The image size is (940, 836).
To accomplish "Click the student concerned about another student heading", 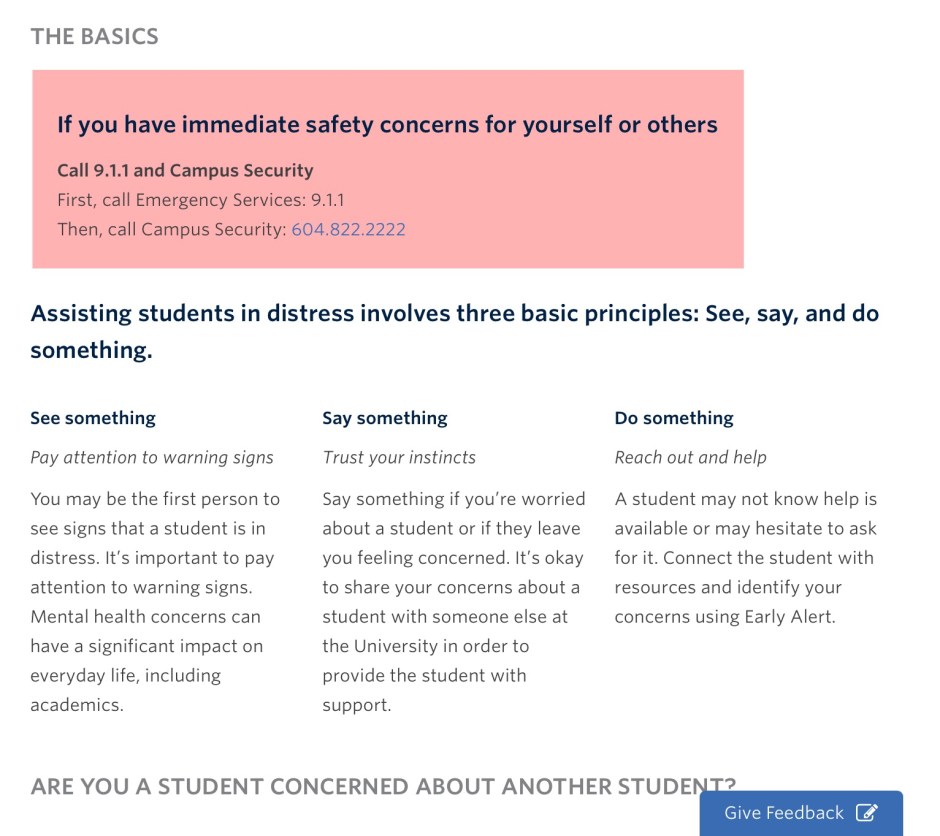I will point(365,785).
